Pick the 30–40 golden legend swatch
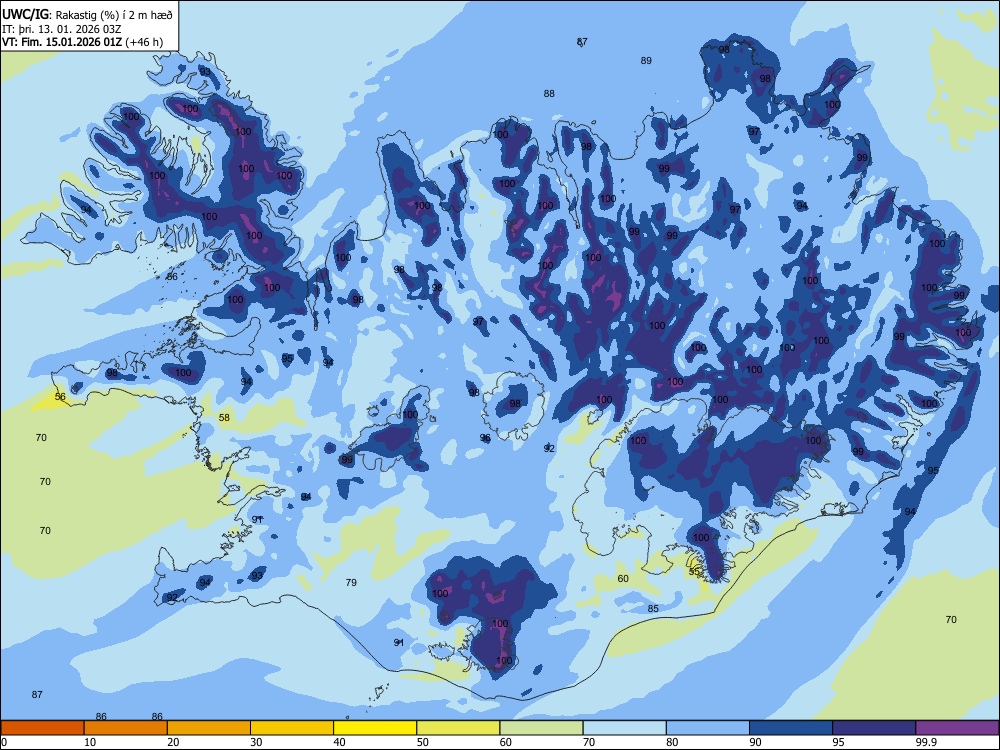Viewport: 1000px width, 750px height. [292, 728]
